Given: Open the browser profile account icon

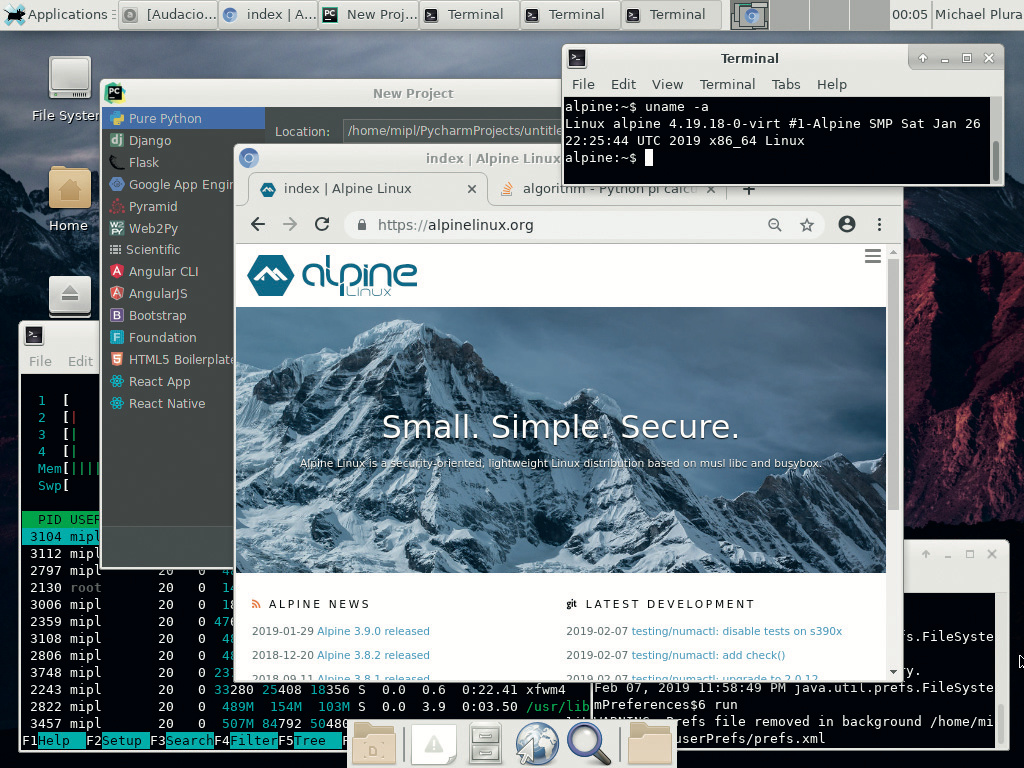Looking at the screenshot, I should coord(847,225).
